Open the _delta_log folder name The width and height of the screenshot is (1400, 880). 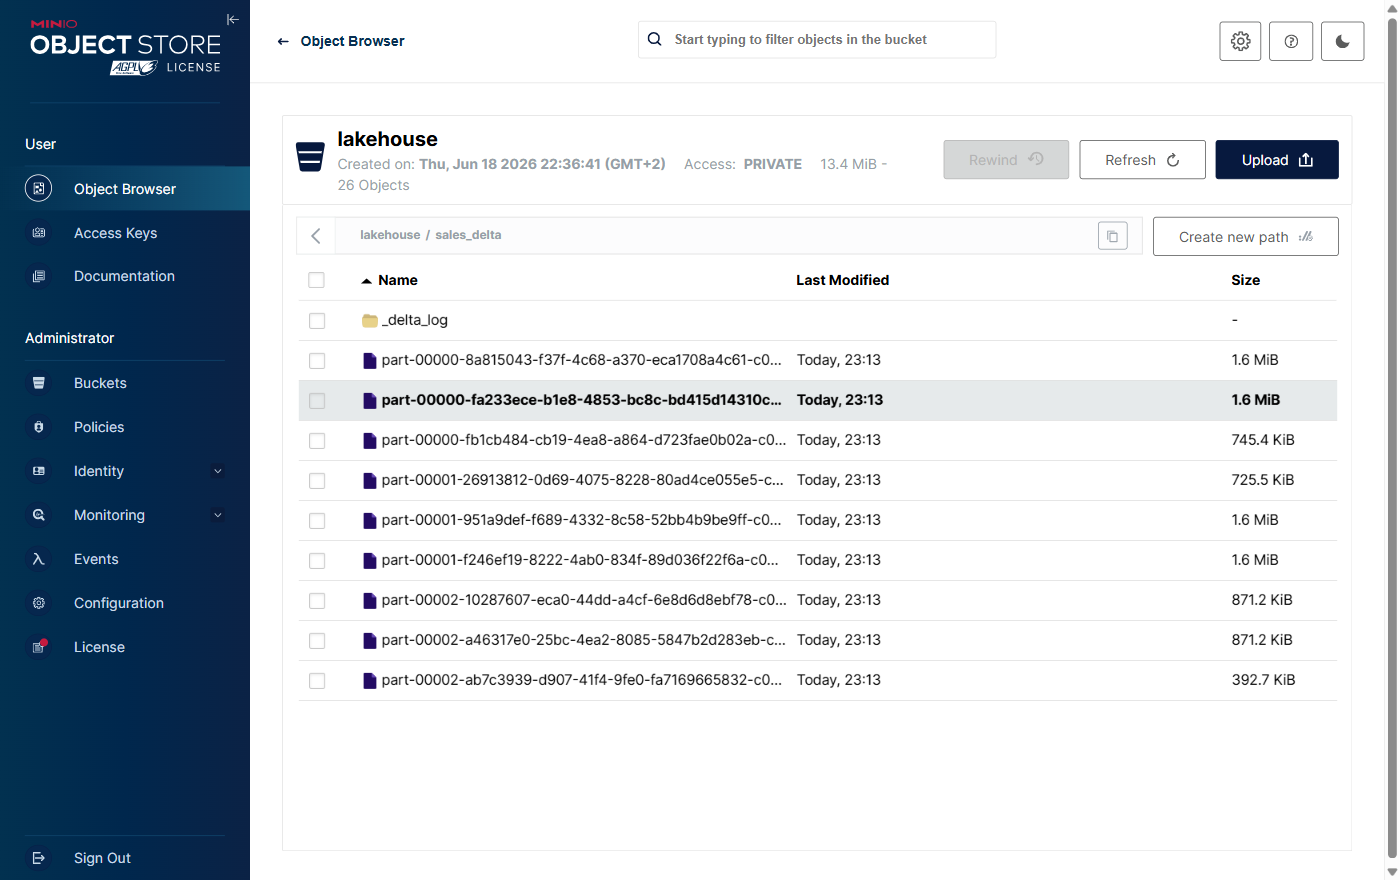click(415, 320)
